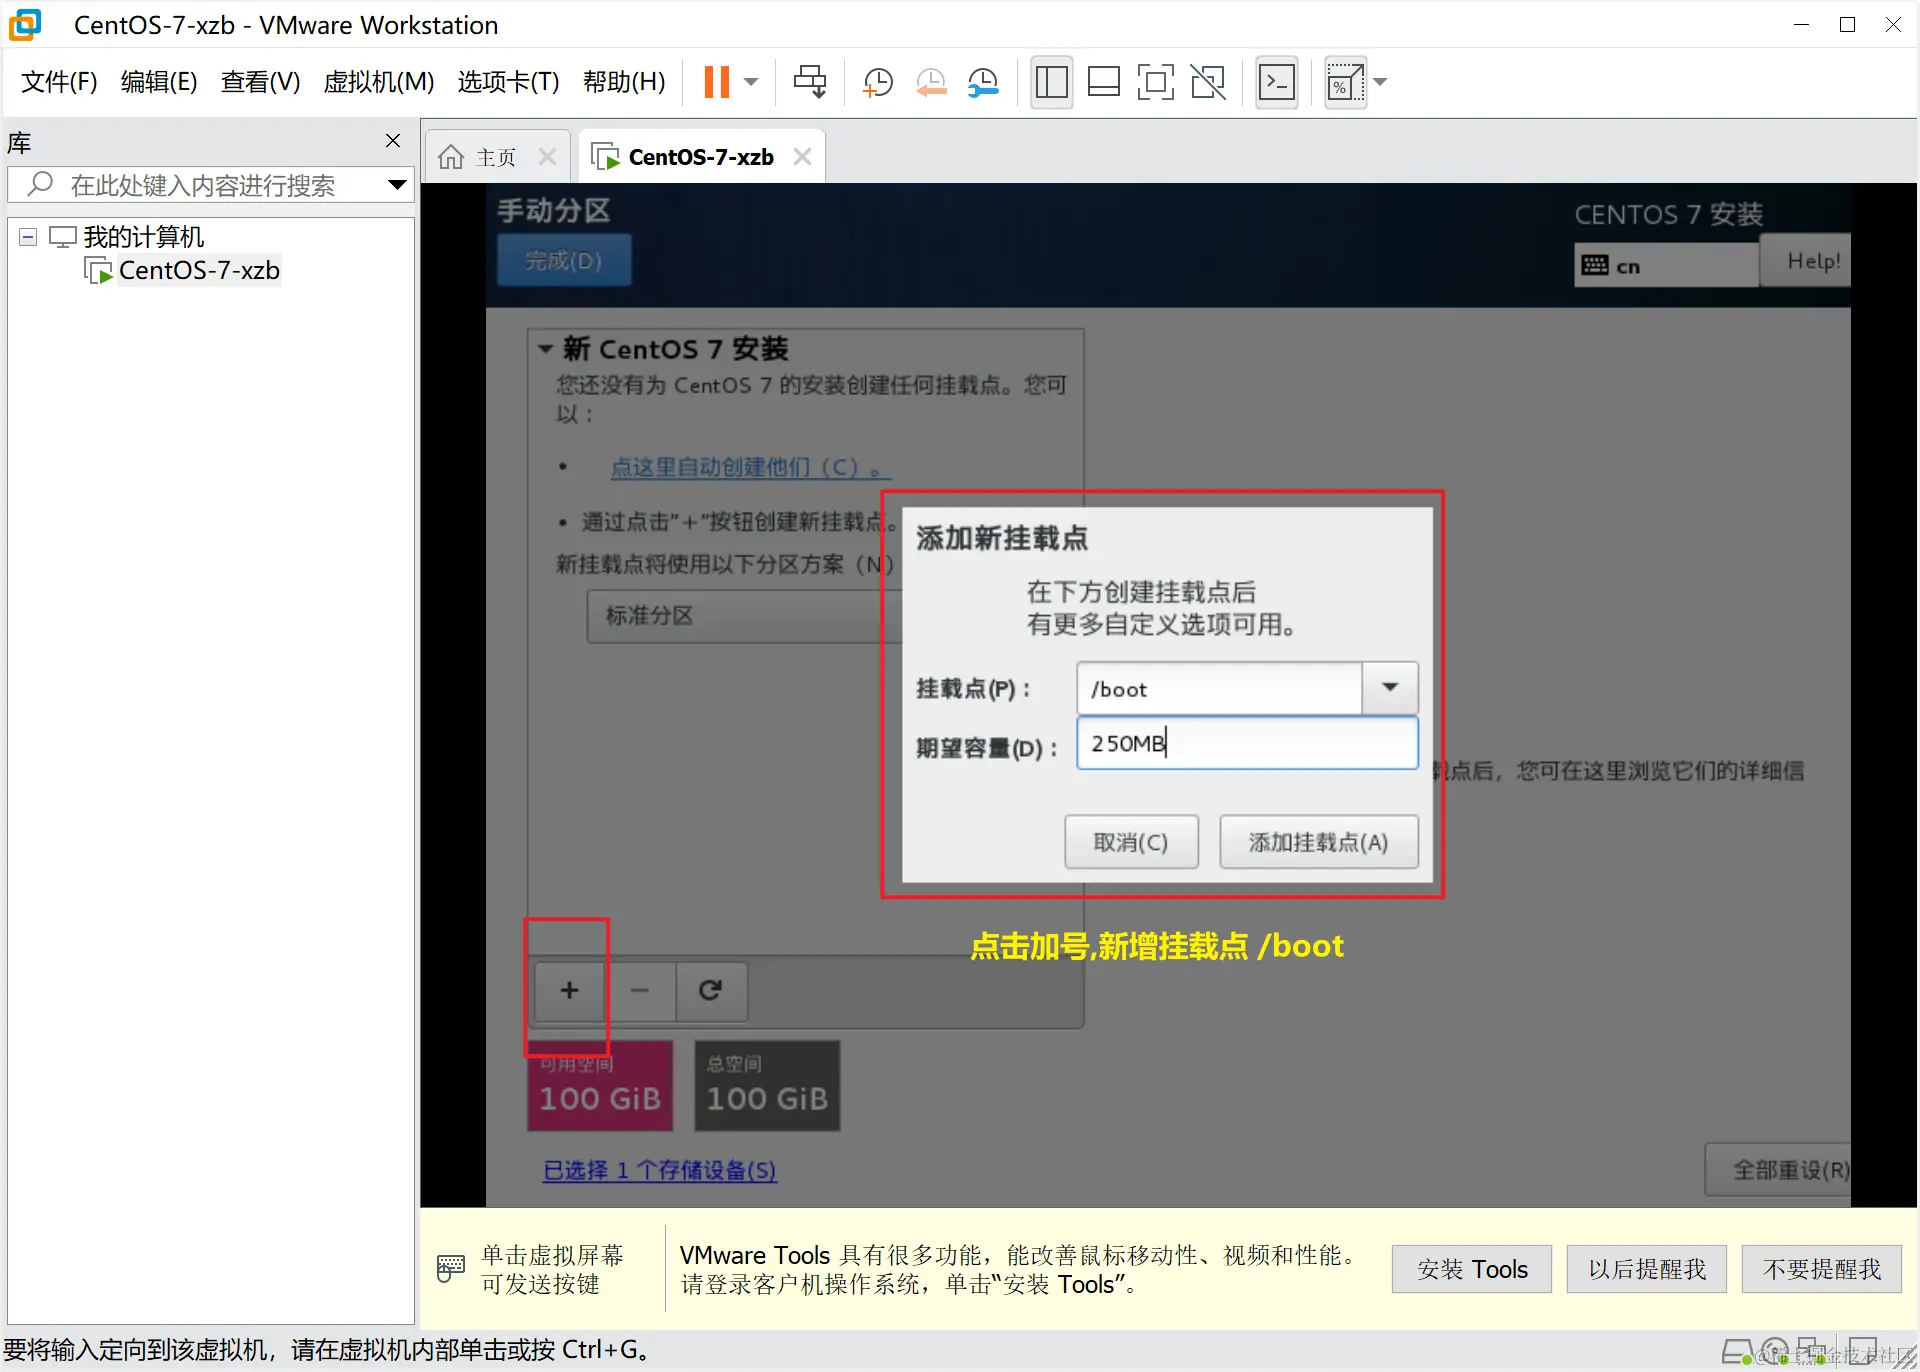1920x1372 pixels.
Task: Click the 取消(C) button
Action: pyautogui.click(x=1131, y=842)
